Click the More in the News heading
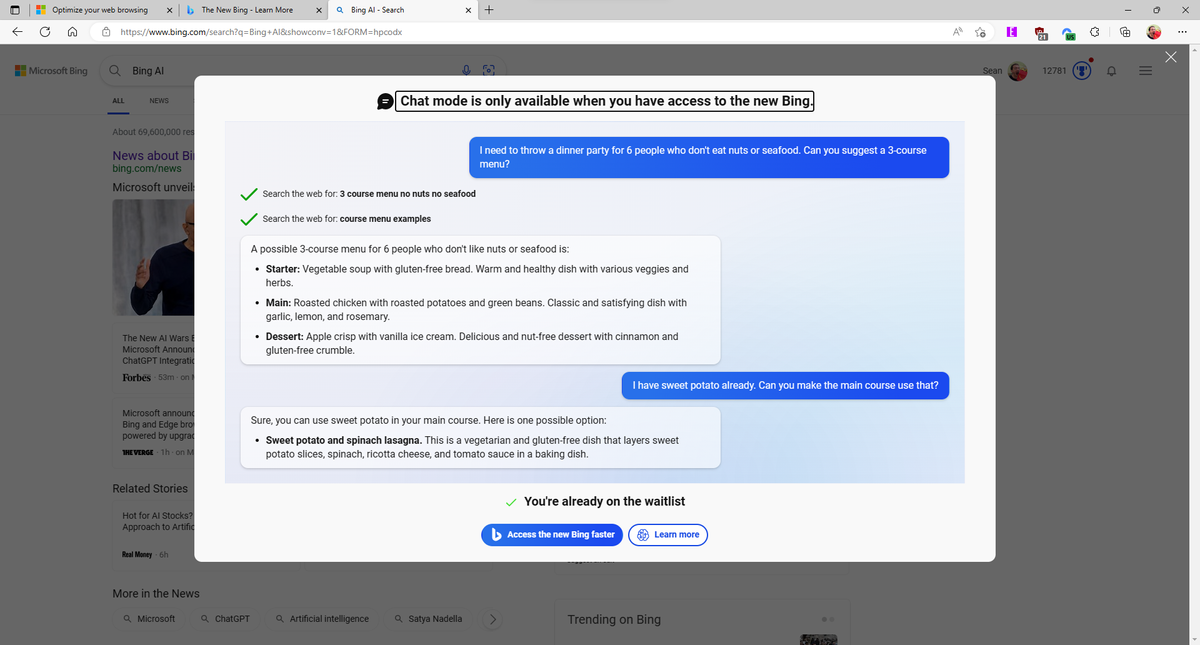This screenshot has width=1200, height=645. (x=155, y=593)
